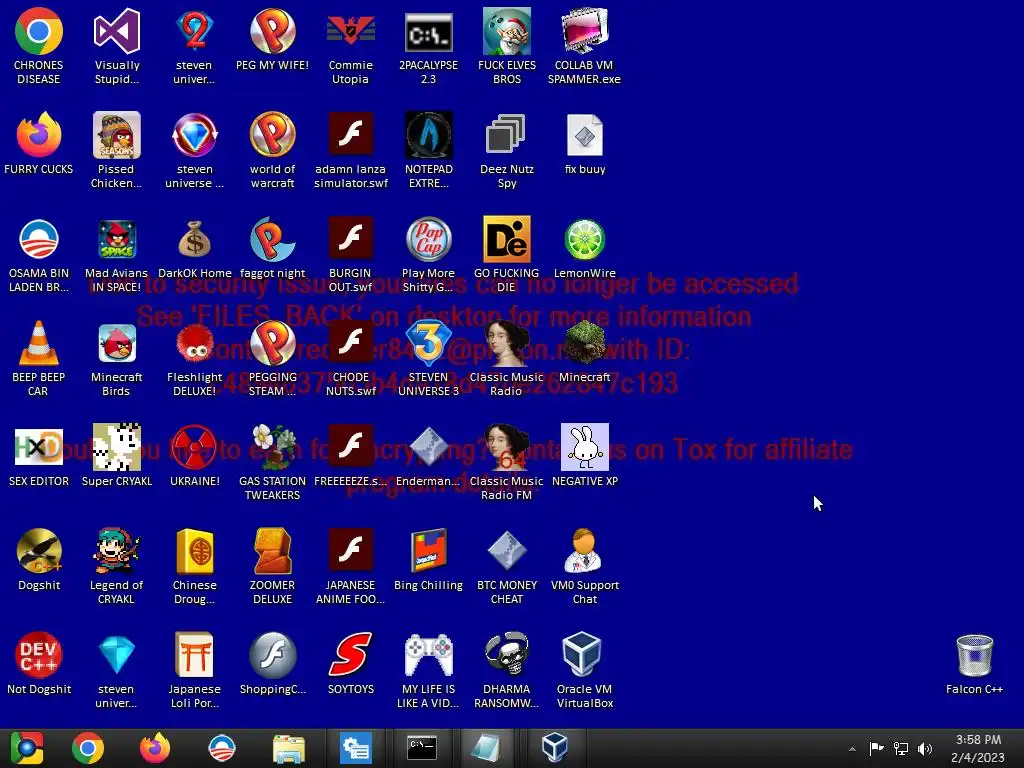This screenshot has height=768, width=1024.
Task: Open File Explorer from the taskbar
Action: pos(289,748)
